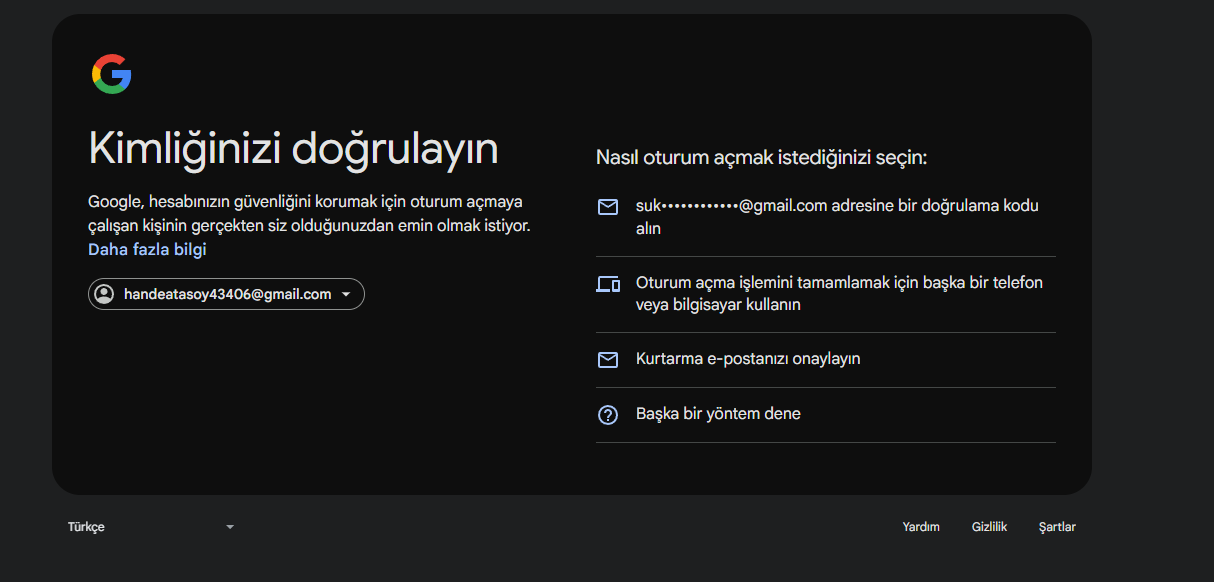Select Kurtarma e-postanızı onaylayın option
Image resolution: width=1214 pixels, height=582 pixels.
click(826, 359)
